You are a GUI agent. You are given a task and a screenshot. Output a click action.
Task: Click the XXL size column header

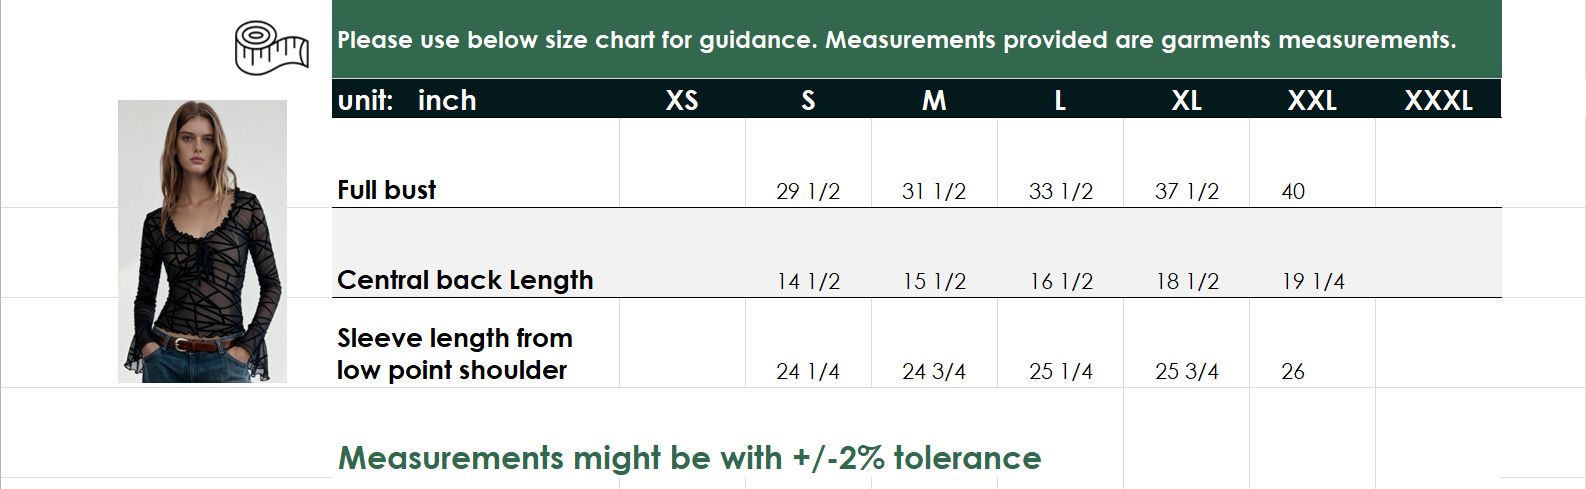1312,100
